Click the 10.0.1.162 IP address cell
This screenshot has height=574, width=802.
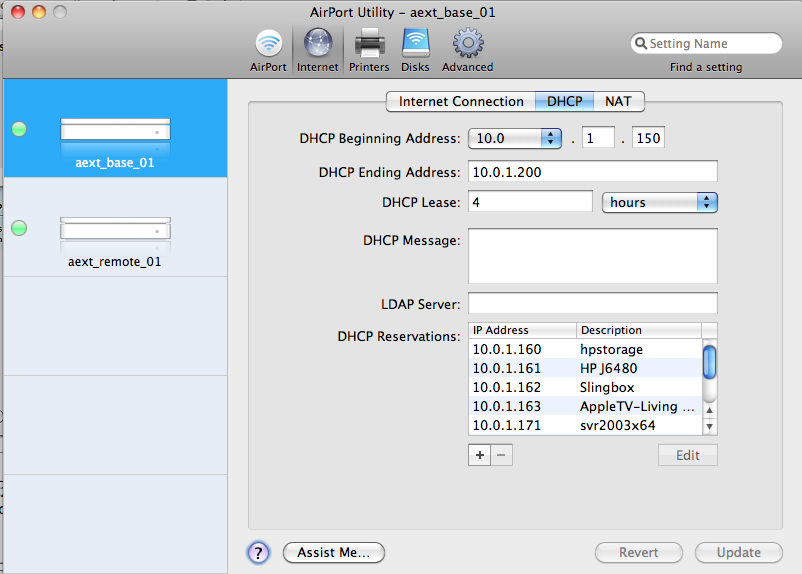[506, 387]
